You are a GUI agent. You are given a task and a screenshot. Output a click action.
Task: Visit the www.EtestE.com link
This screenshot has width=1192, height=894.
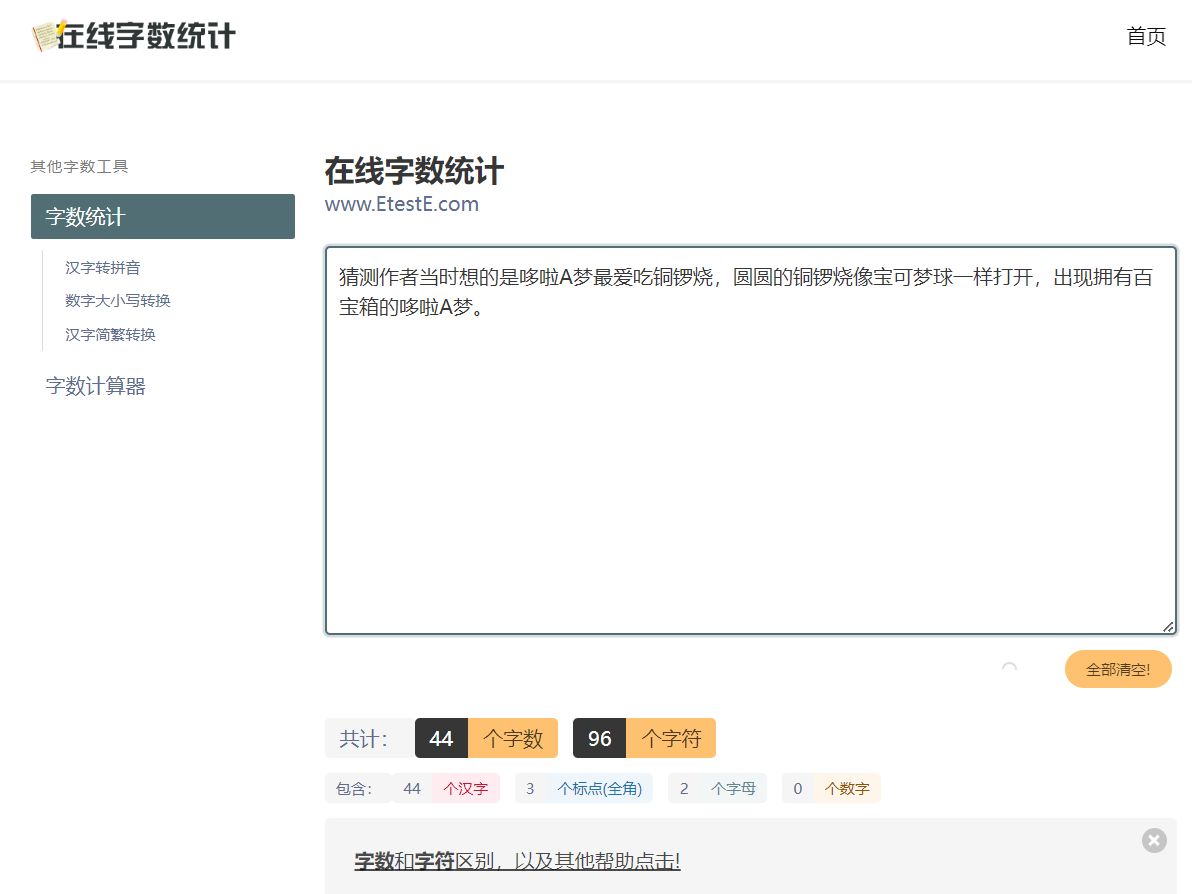[x=401, y=204]
